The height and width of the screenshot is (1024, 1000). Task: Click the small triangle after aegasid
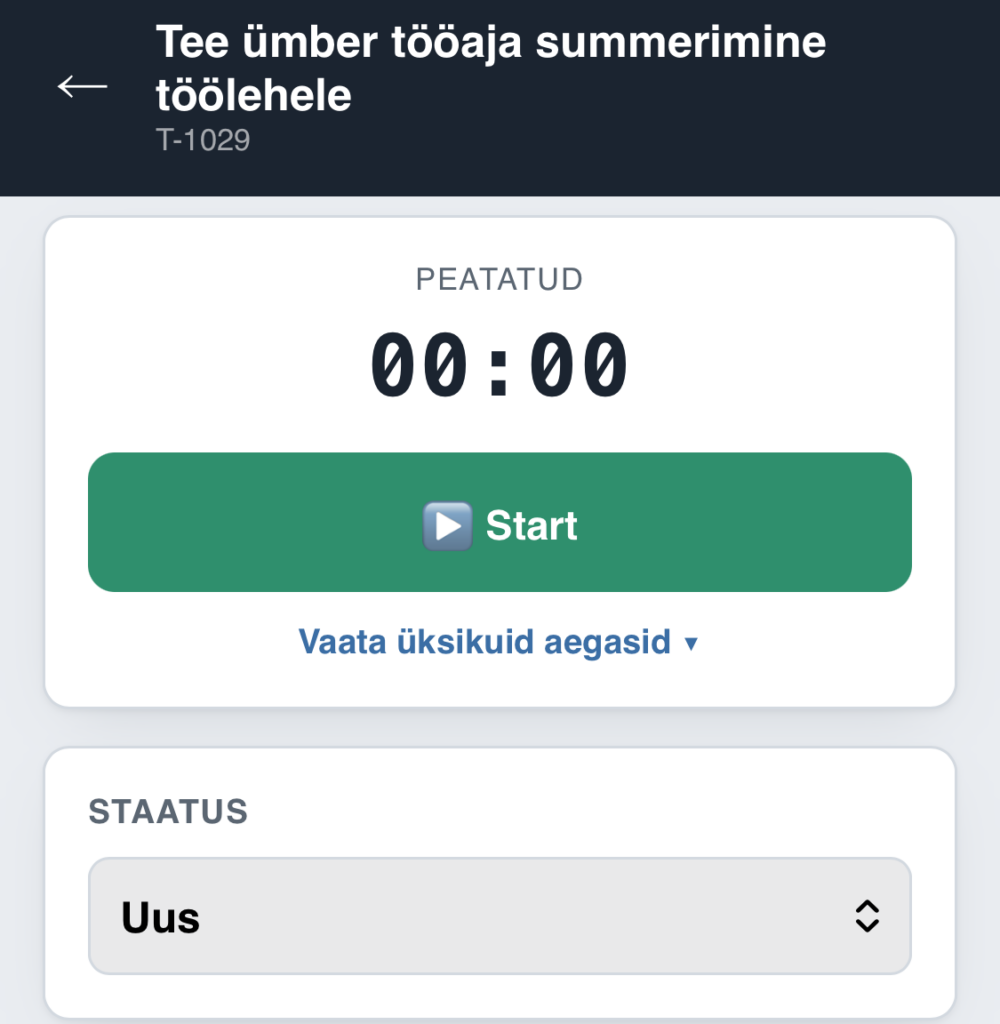coord(691,645)
